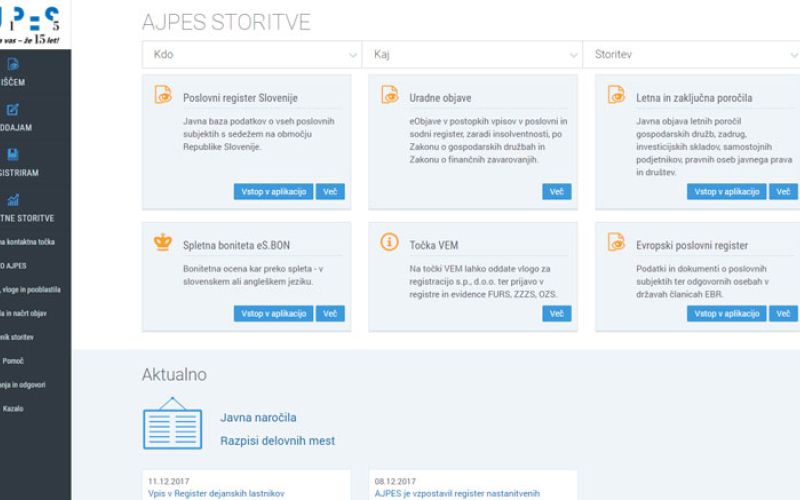Select the vloge in pooblastila sidebar item

(x=30, y=290)
